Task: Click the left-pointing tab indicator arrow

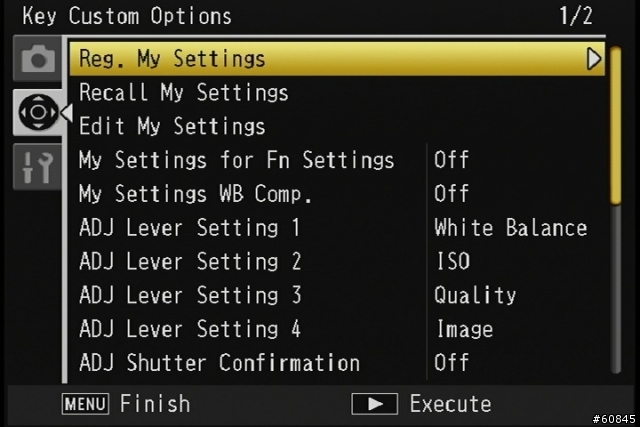Action: point(67,112)
